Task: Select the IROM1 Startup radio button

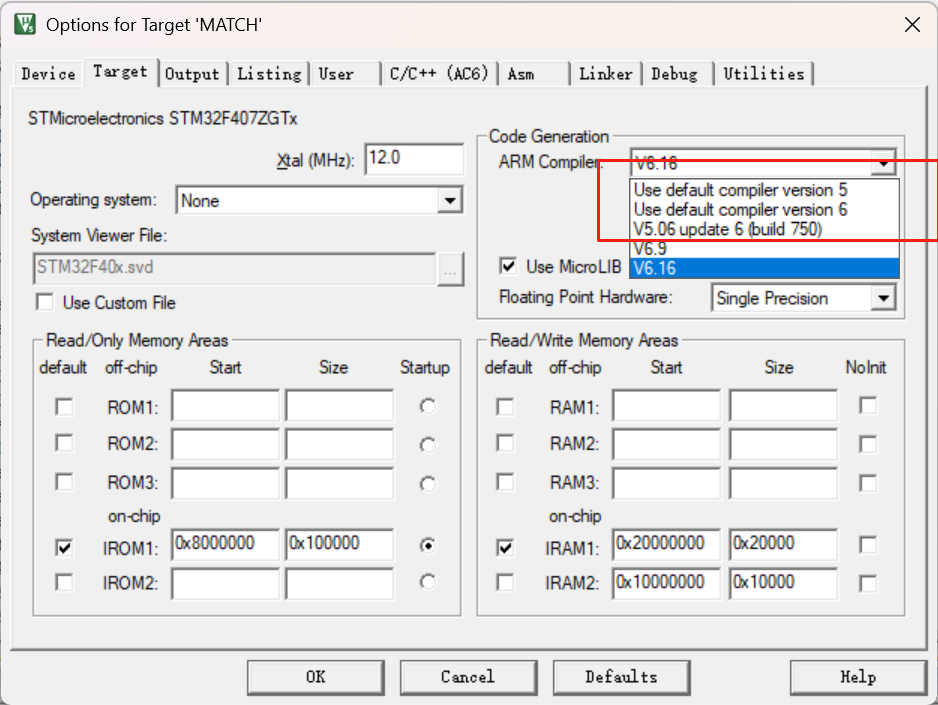Action: tap(427, 545)
